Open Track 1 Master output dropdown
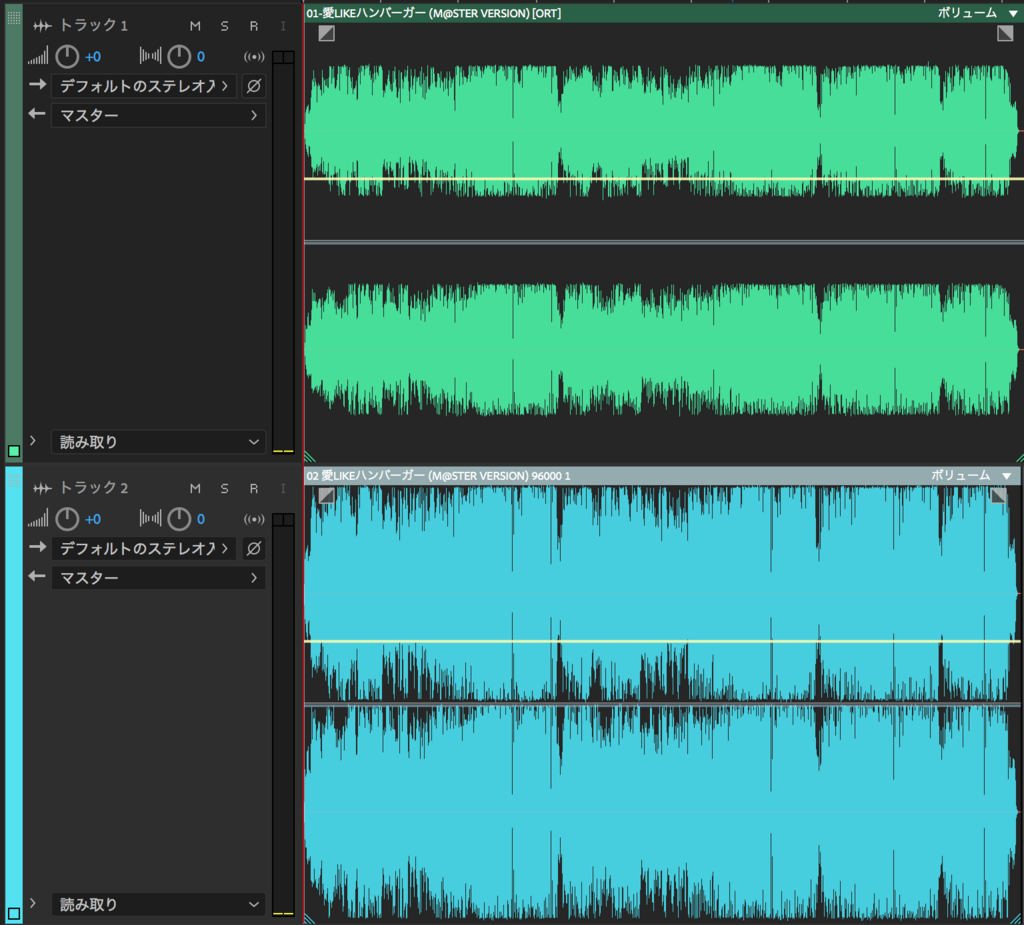This screenshot has height=925, width=1024. (x=159, y=116)
